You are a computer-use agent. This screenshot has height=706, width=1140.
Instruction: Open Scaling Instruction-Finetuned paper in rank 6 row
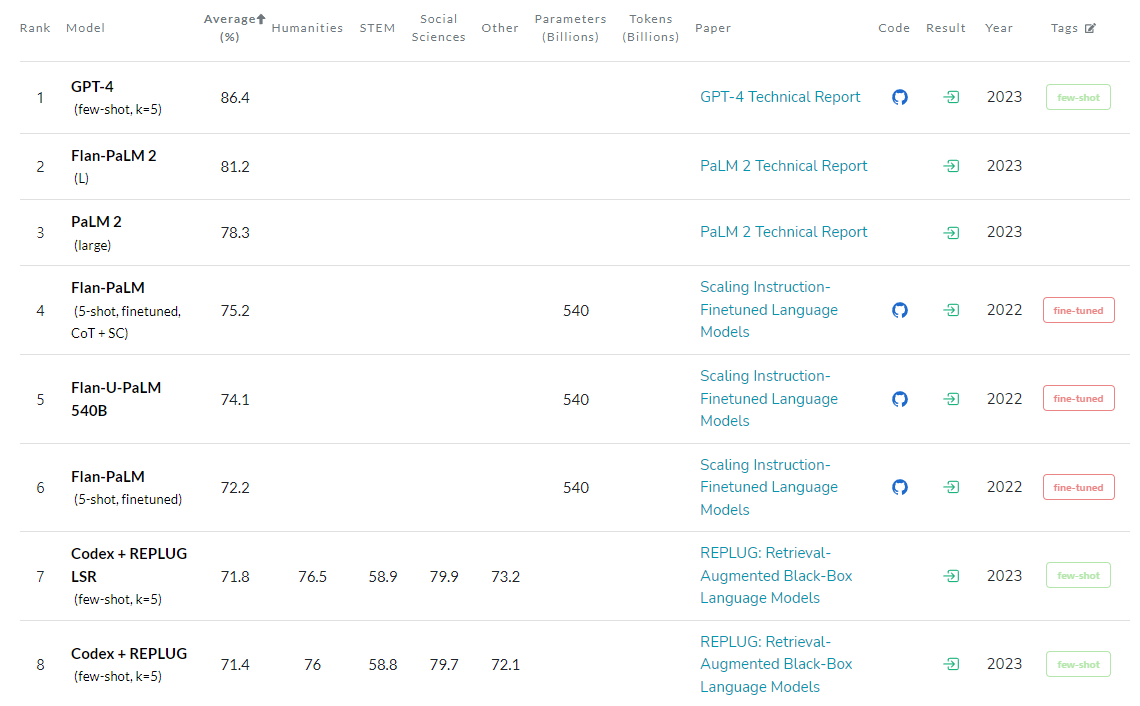pos(768,487)
